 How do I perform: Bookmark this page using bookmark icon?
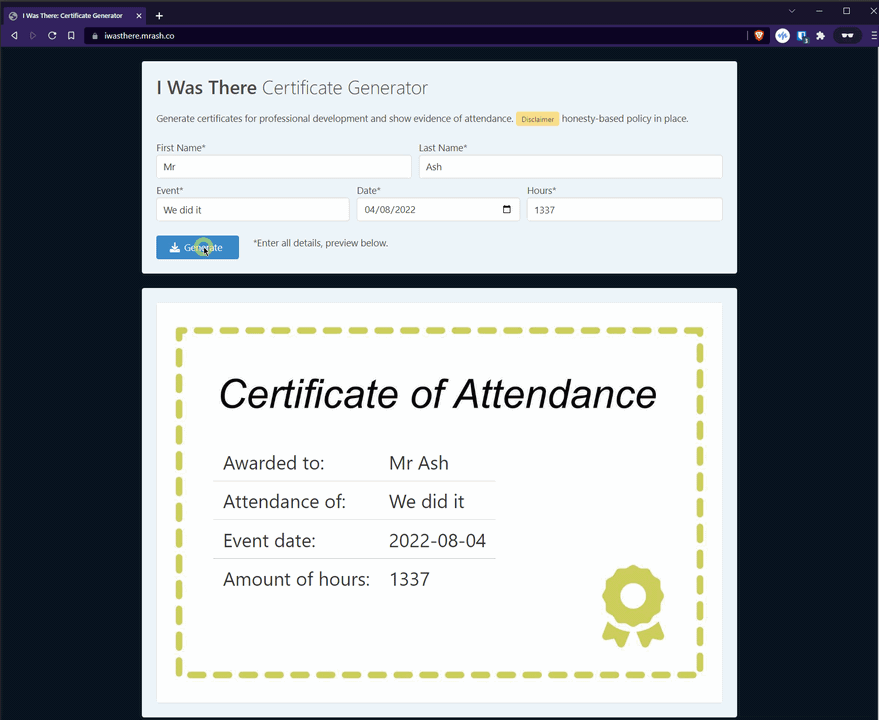tap(71, 35)
